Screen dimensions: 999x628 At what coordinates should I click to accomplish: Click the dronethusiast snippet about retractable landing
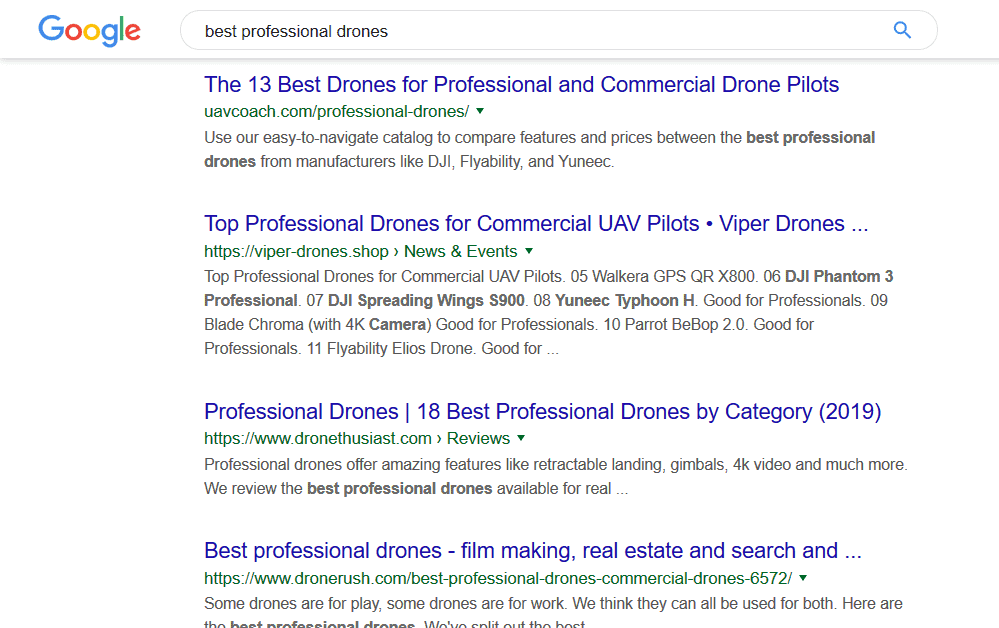[555, 476]
